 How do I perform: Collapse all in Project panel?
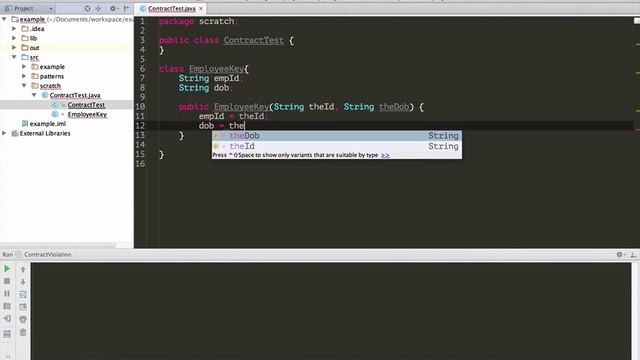(x=98, y=8)
